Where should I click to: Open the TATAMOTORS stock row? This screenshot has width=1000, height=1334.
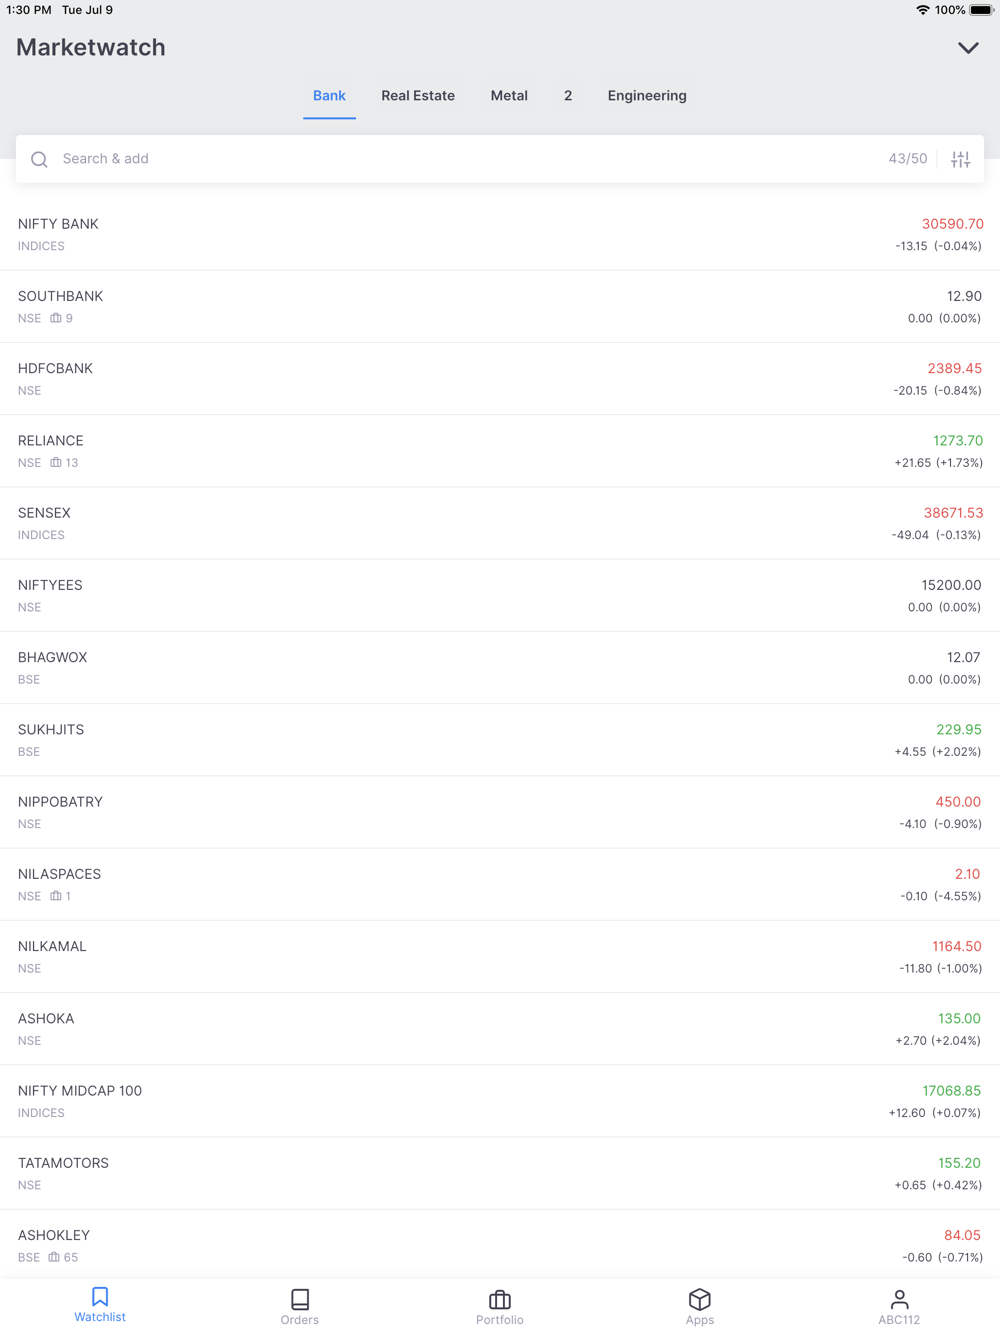pos(500,1173)
